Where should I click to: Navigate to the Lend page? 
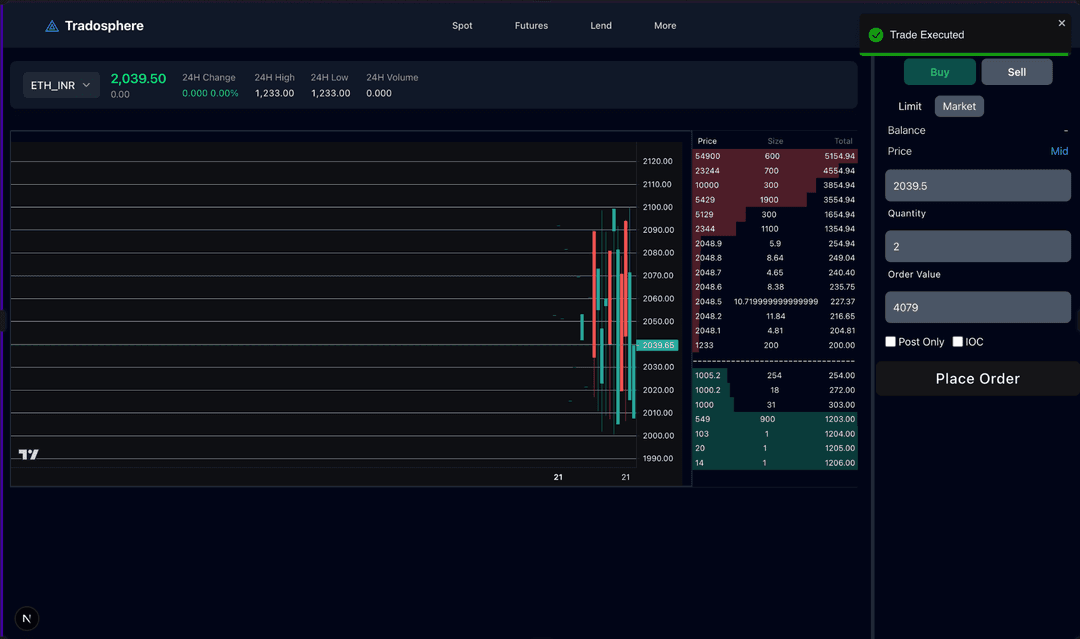601,26
